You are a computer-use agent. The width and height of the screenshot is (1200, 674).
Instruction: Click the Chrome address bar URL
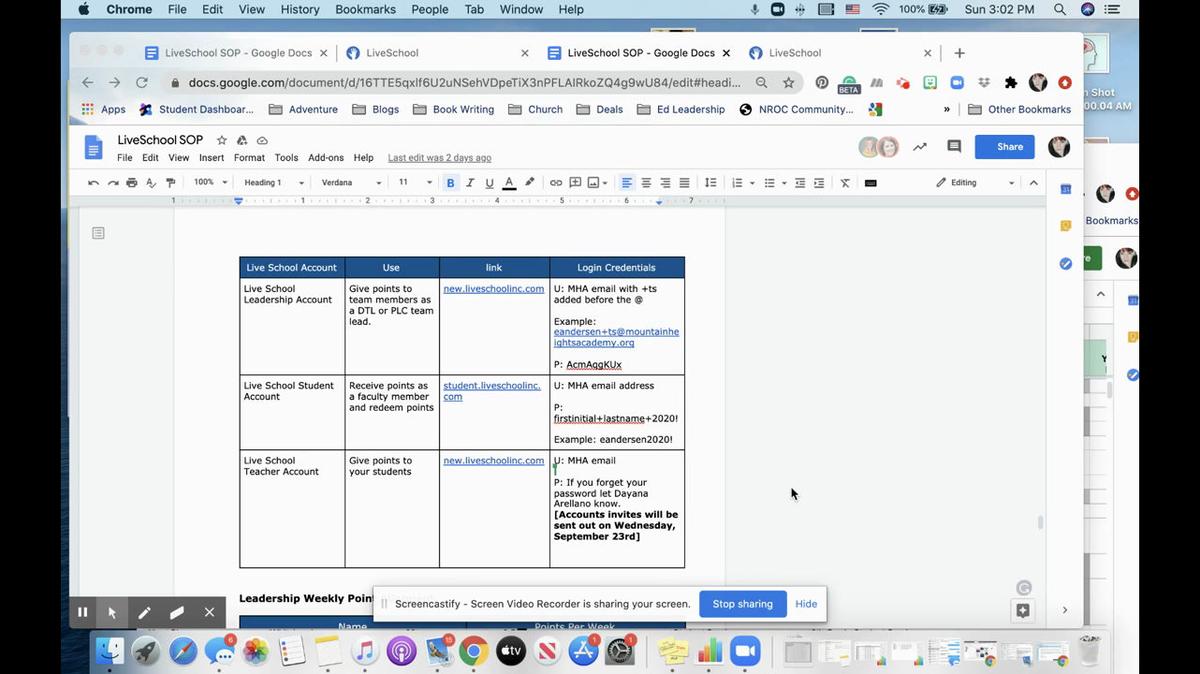464,83
